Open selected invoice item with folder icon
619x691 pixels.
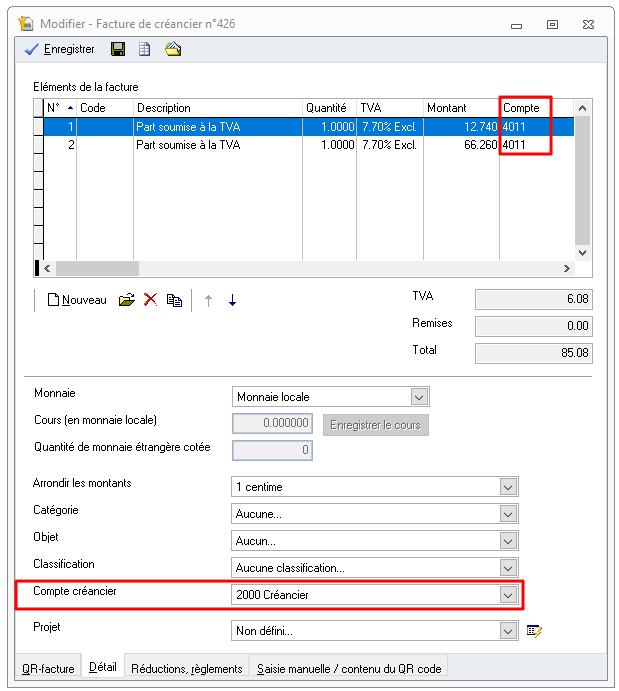click(x=126, y=300)
